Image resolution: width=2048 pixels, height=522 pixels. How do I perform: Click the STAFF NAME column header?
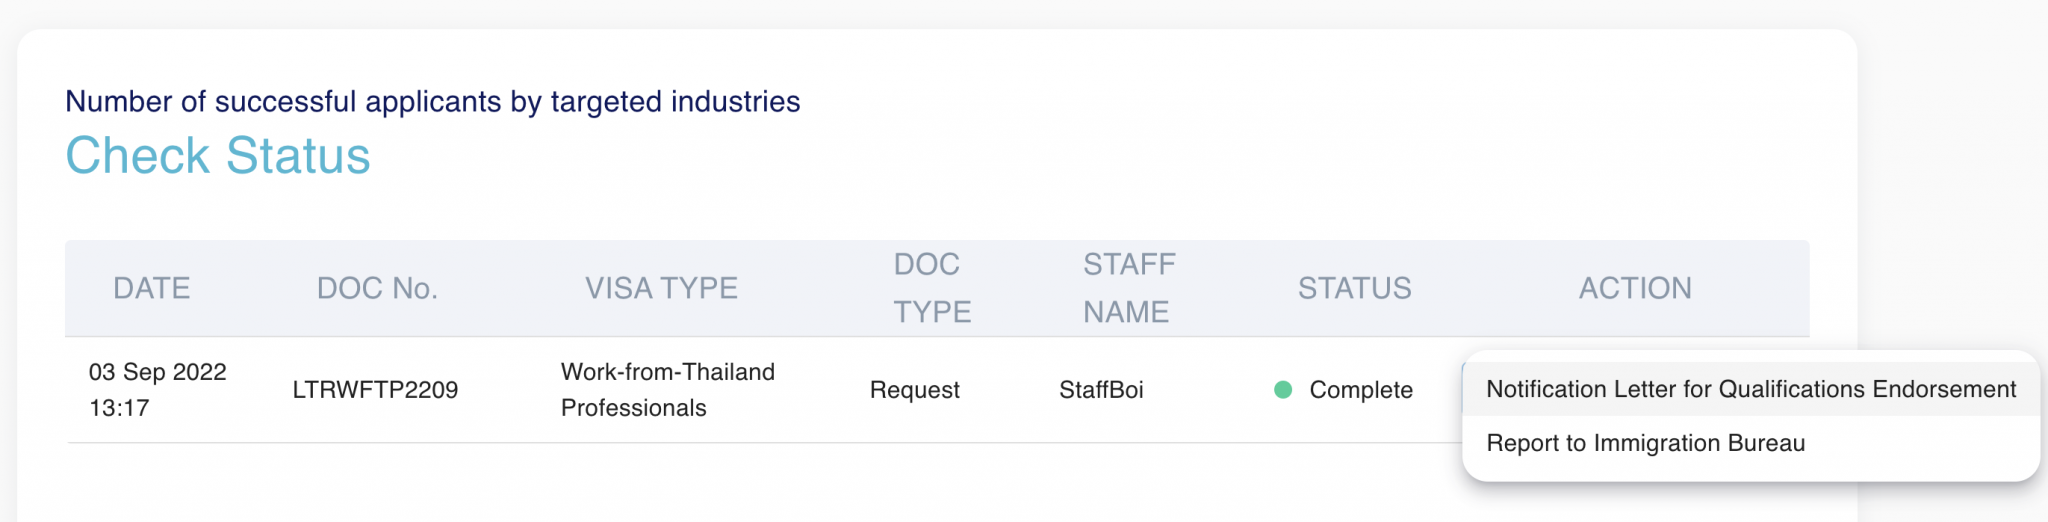(1128, 288)
